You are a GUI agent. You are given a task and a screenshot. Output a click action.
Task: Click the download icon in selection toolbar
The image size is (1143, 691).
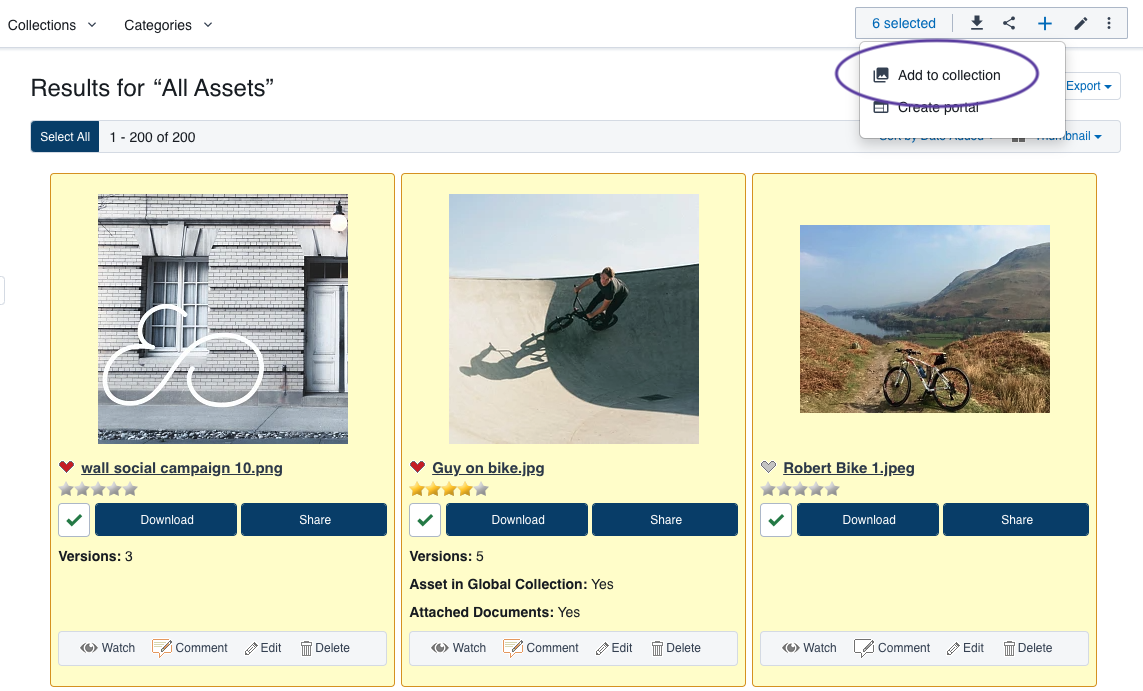[x=977, y=24]
